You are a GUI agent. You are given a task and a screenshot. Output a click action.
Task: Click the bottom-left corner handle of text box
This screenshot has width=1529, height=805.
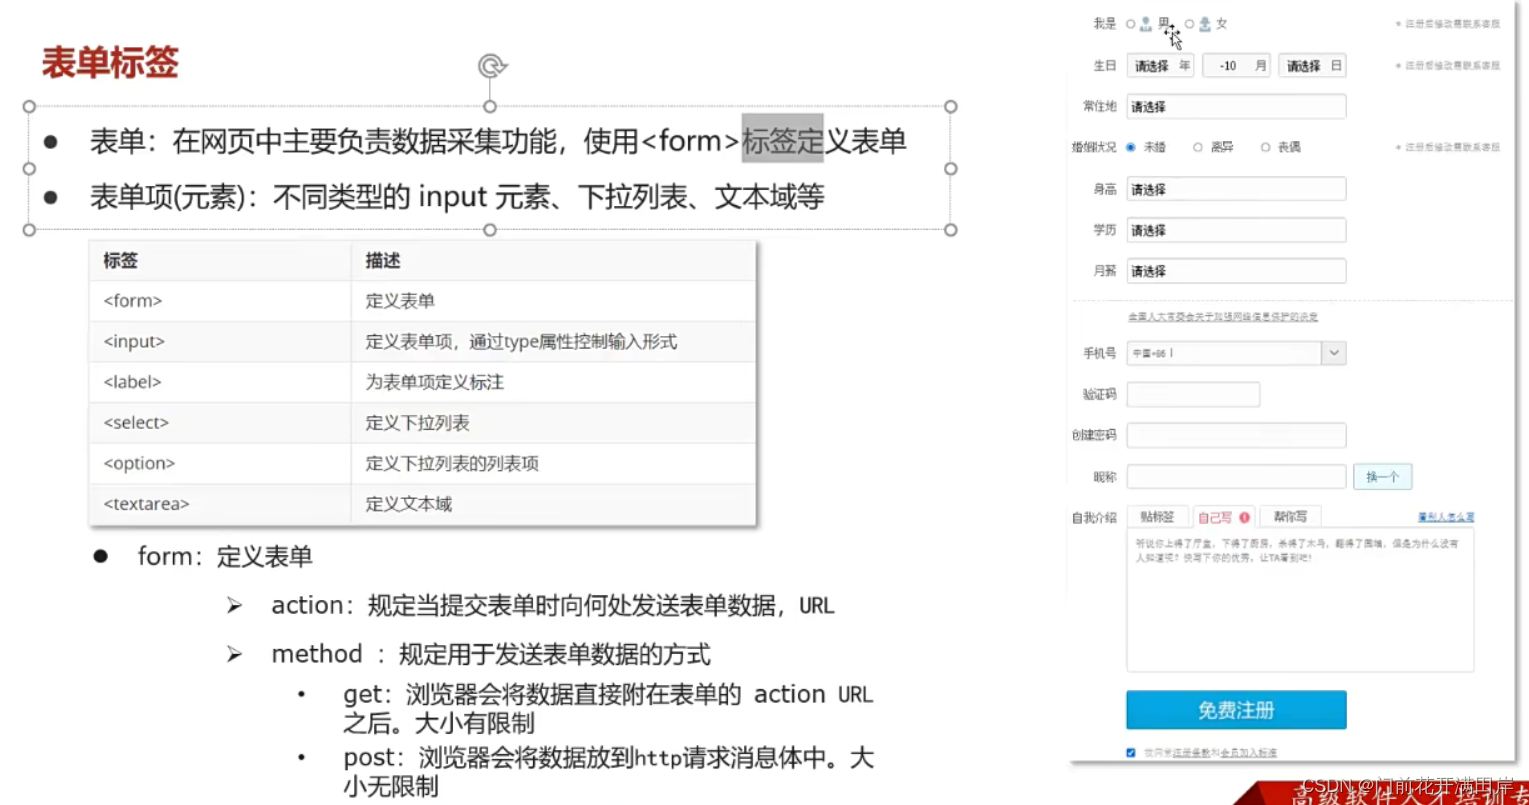click(29, 230)
